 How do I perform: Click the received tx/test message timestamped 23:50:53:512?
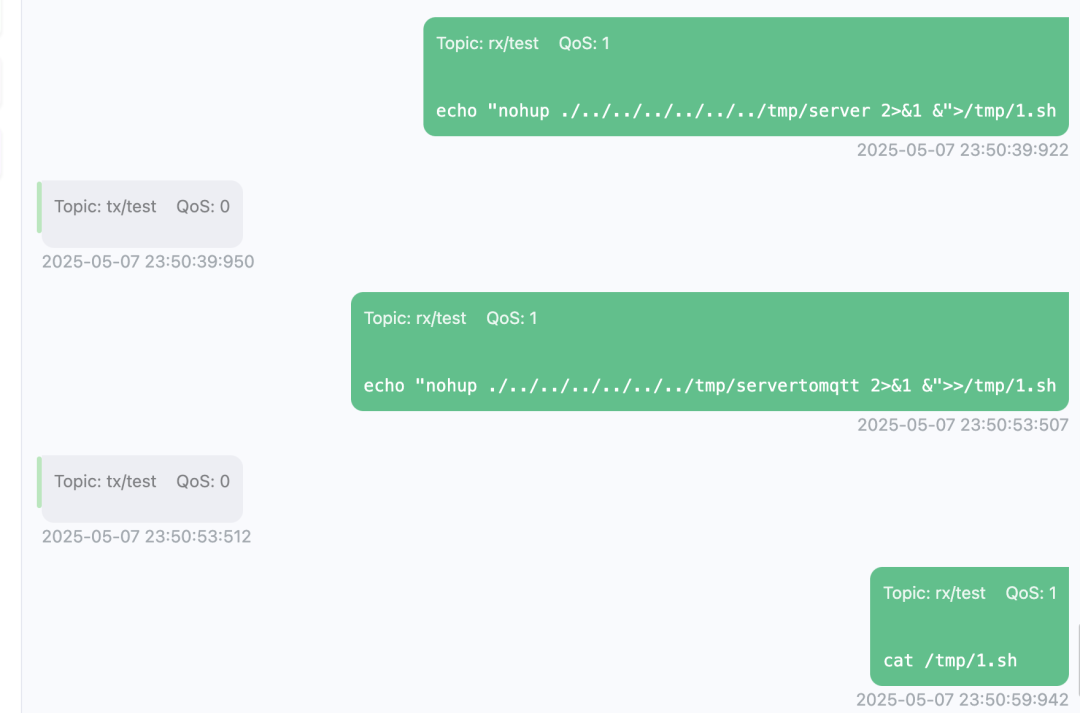[142, 489]
